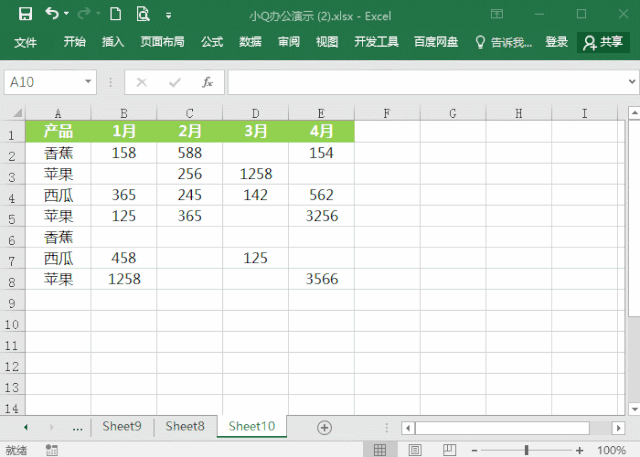Click the 4月 header cell

pyautogui.click(x=321, y=131)
